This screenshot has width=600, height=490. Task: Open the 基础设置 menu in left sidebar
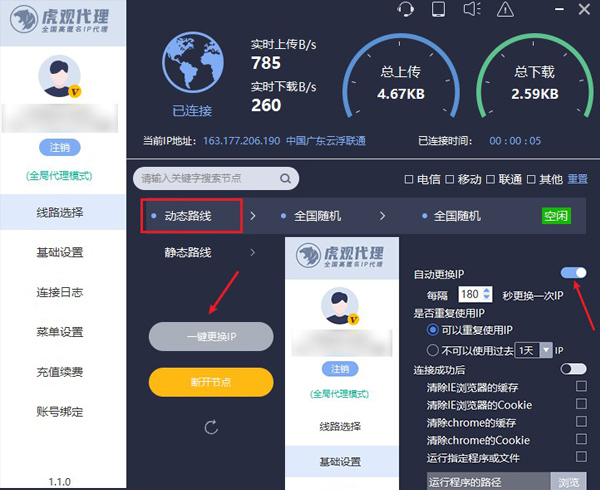(x=60, y=251)
